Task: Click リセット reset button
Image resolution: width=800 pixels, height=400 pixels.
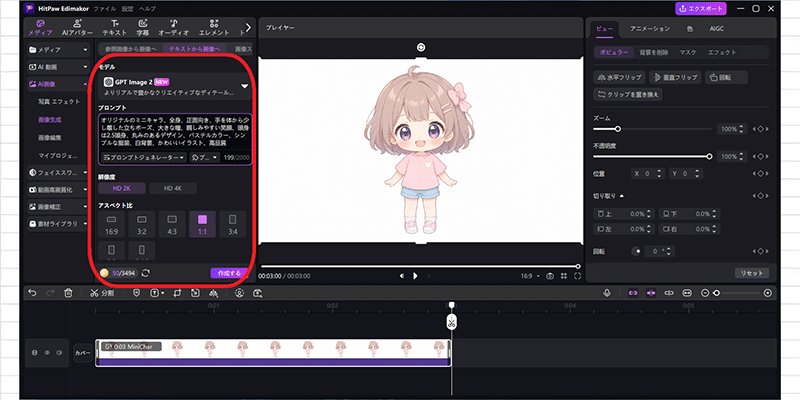Action: click(752, 273)
